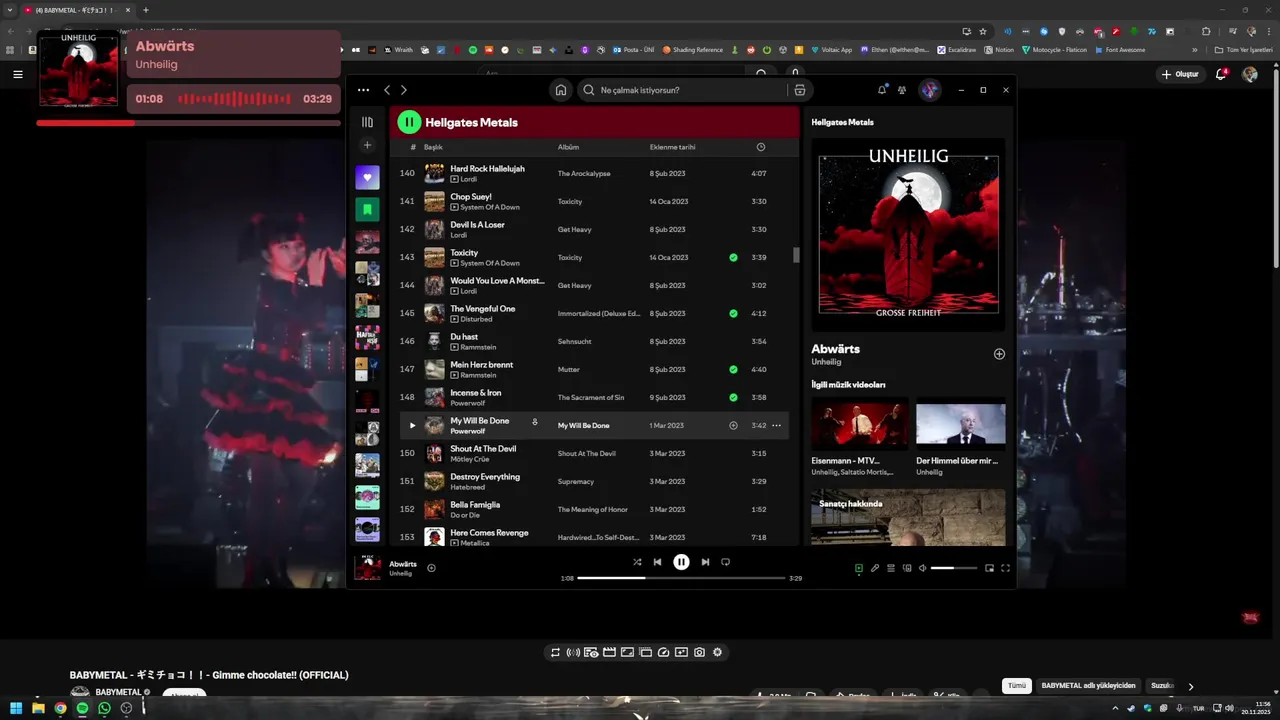The image size is (1280, 720).
Task: Open more options for My Will Be Done
Action: pyautogui.click(x=776, y=425)
